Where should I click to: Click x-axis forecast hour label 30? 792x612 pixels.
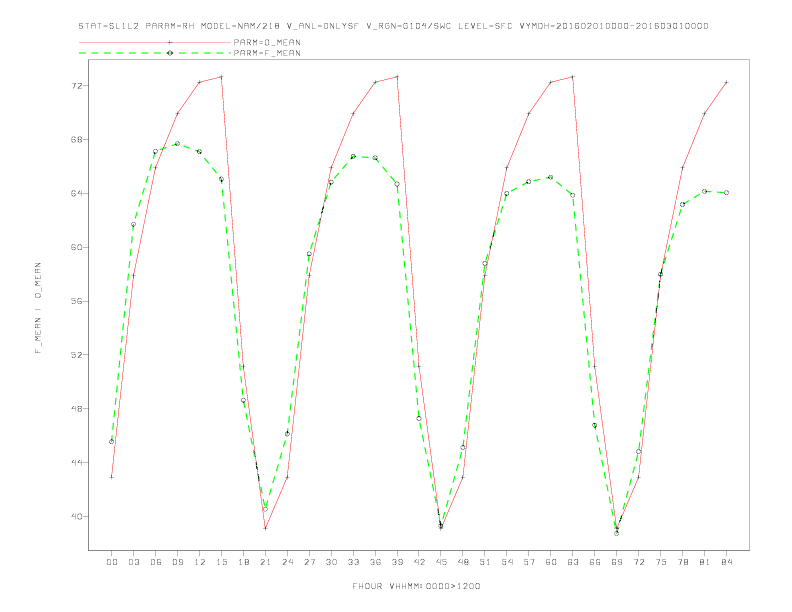(x=331, y=562)
